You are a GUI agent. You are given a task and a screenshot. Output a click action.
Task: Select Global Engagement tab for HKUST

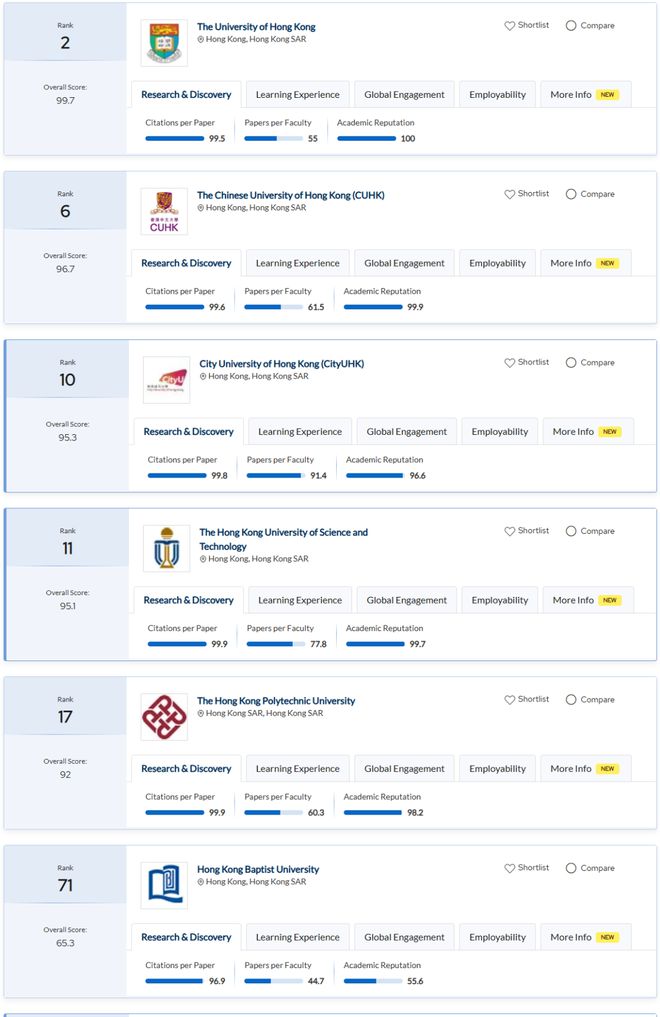pyautogui.click(x=407, y=601)
